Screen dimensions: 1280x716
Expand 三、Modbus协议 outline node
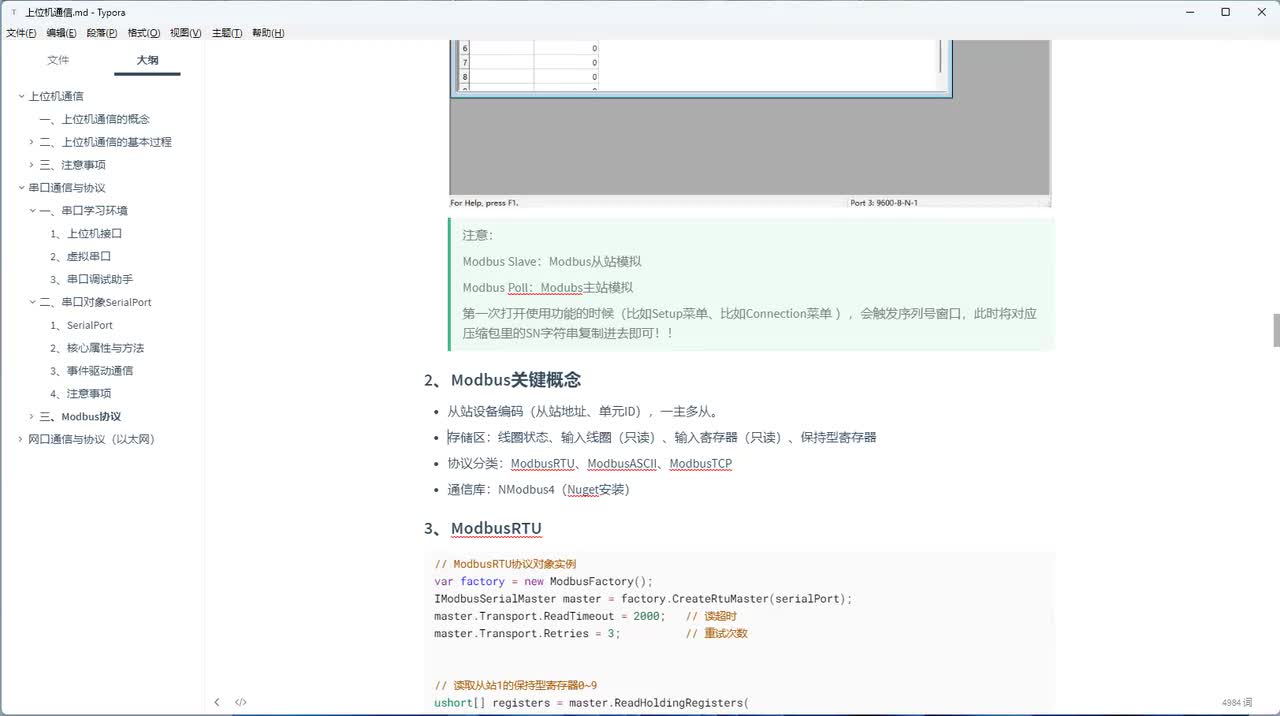(x=32, y=417)
